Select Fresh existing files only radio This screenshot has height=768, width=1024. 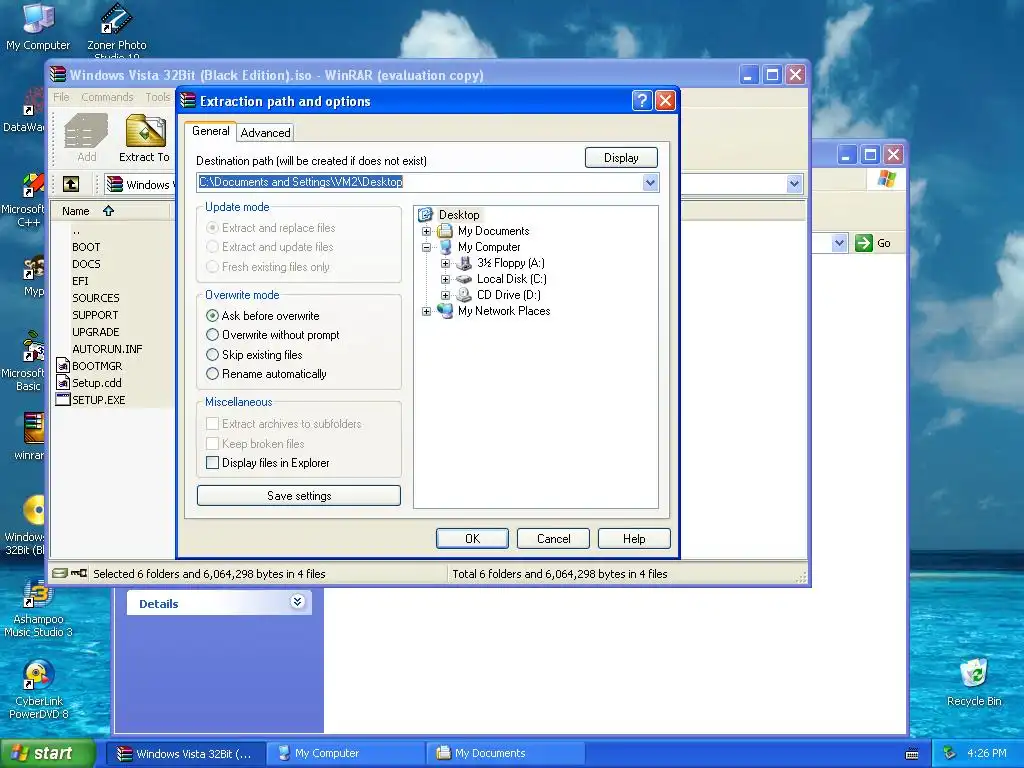point(212,266)
